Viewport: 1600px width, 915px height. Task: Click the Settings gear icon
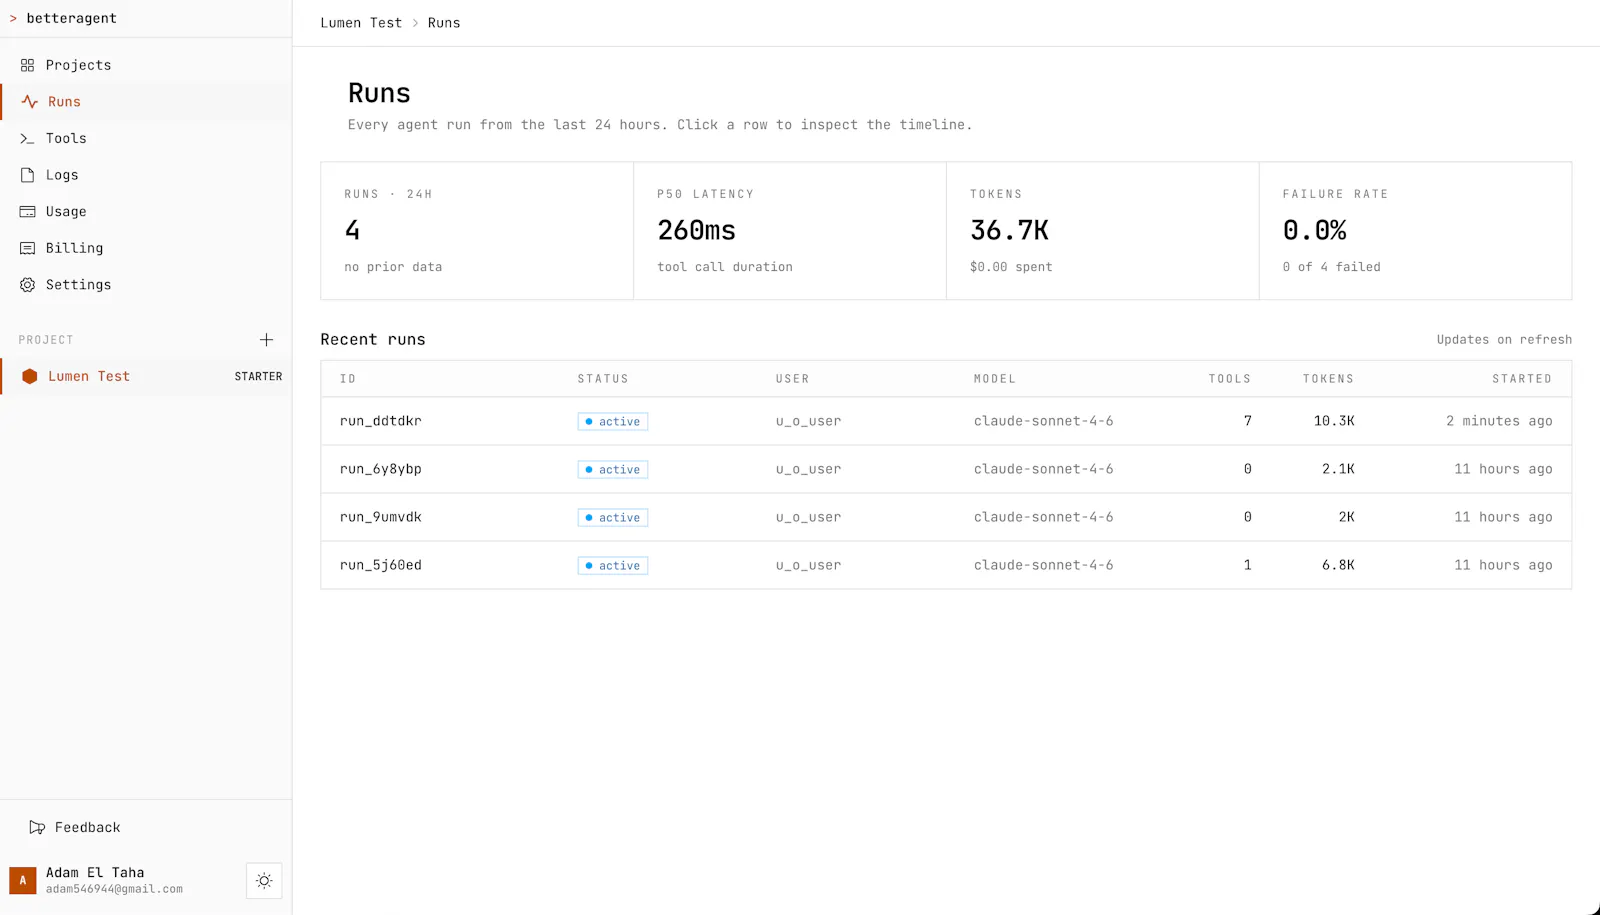27,285
